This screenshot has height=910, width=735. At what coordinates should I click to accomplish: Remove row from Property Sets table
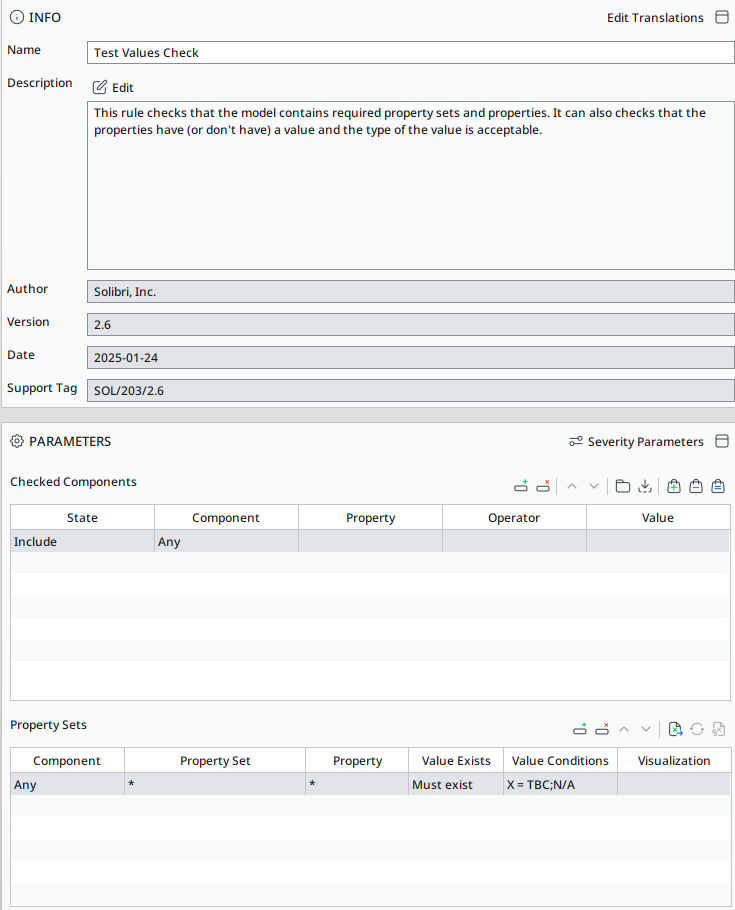click(602, 730)
